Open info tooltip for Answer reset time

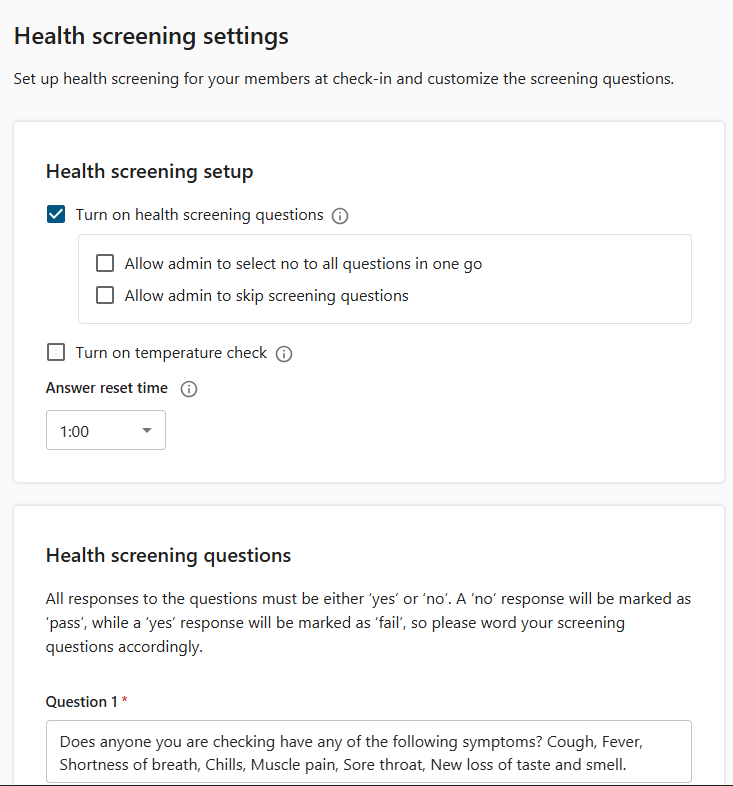point(189,389)
